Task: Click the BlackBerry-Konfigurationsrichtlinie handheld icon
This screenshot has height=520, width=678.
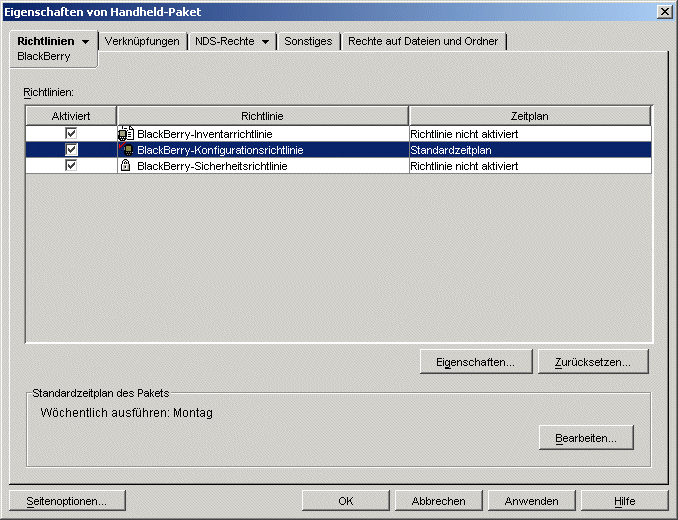Action: (126, 150)
